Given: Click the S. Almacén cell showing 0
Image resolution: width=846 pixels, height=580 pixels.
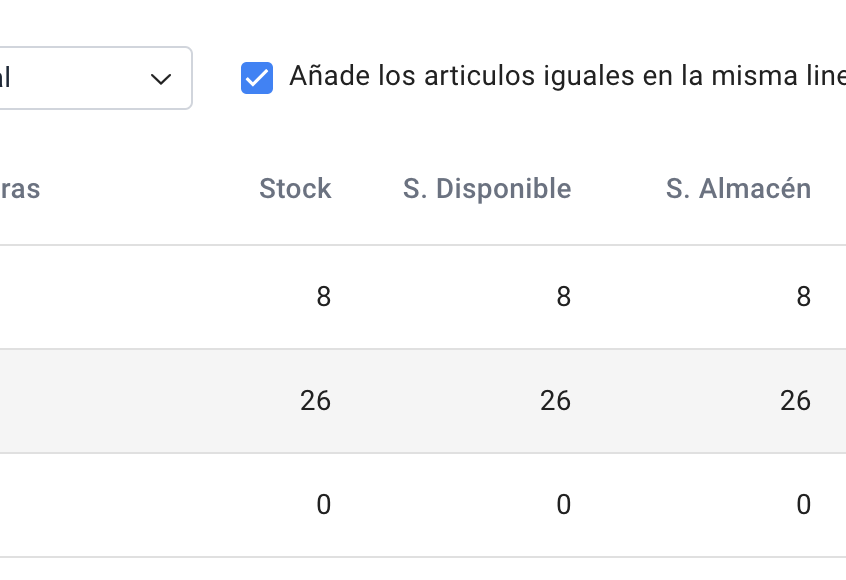Looking at the screenshot, I should point(803,505).
